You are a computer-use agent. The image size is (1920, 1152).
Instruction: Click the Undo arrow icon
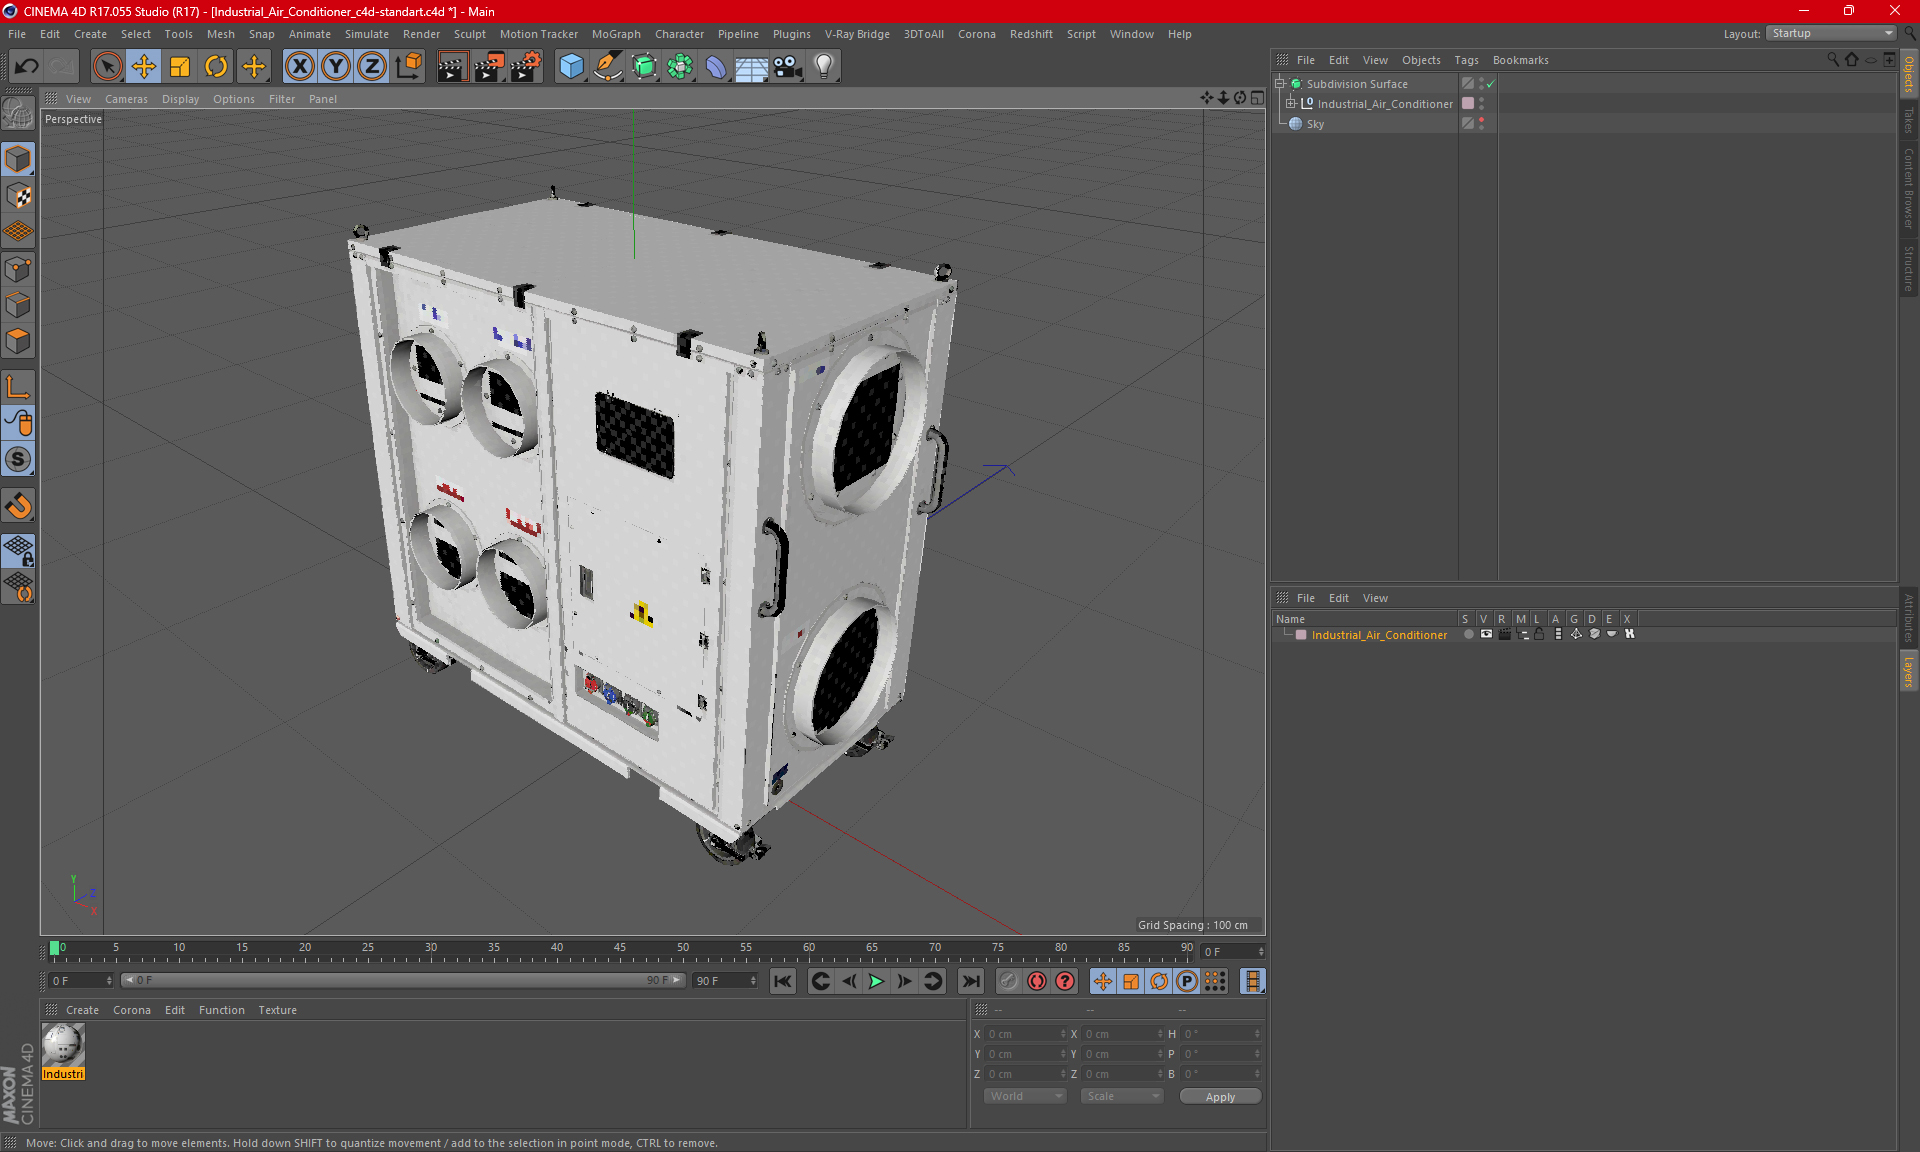pos(27,67)
